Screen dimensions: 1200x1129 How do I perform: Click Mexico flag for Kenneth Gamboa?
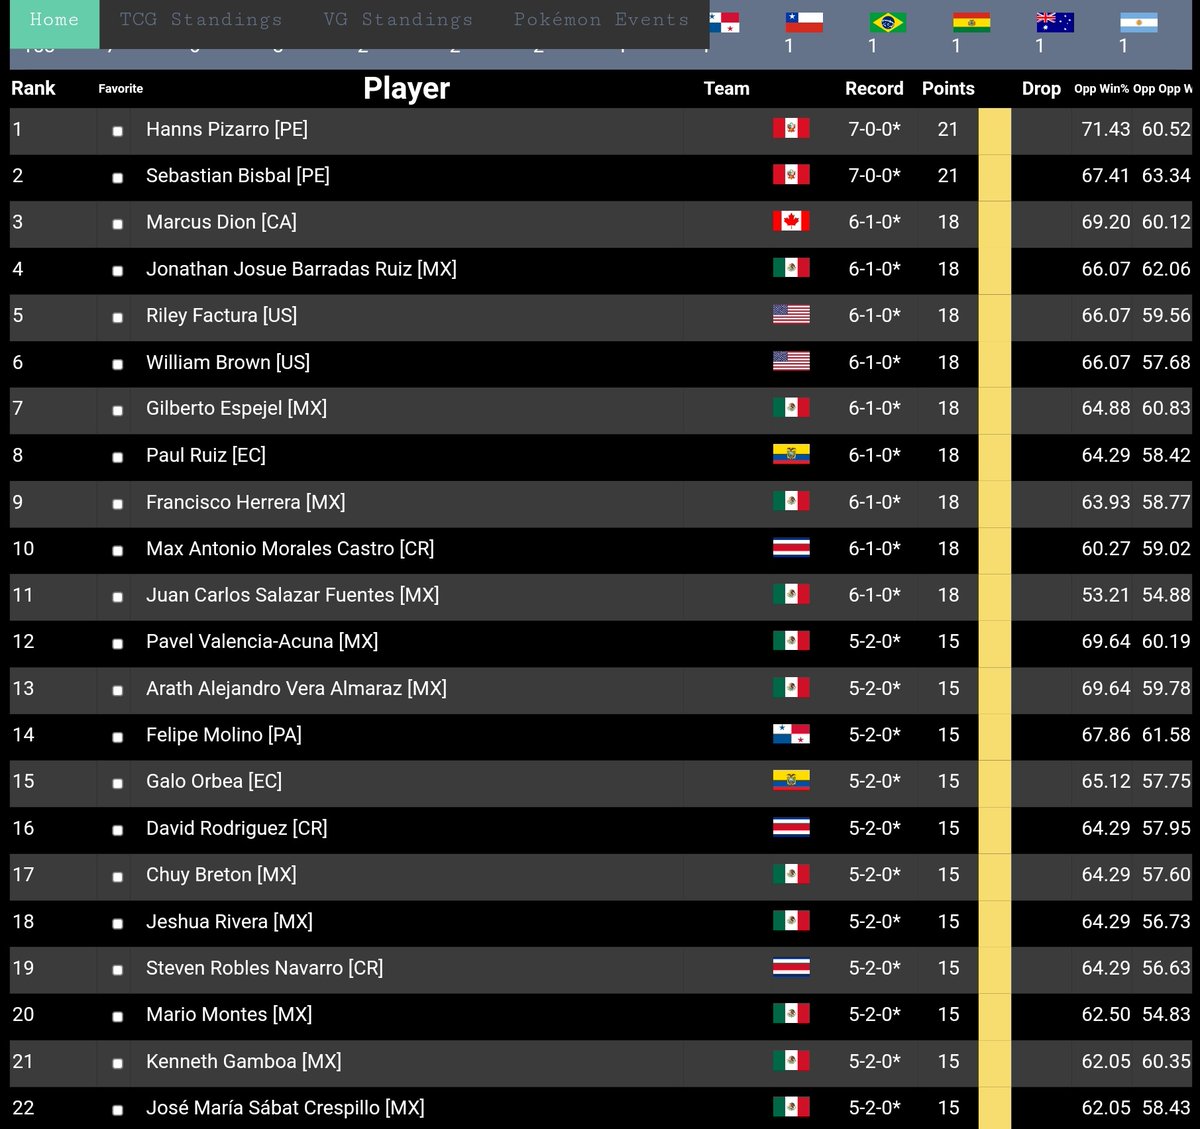[791, 1061]
